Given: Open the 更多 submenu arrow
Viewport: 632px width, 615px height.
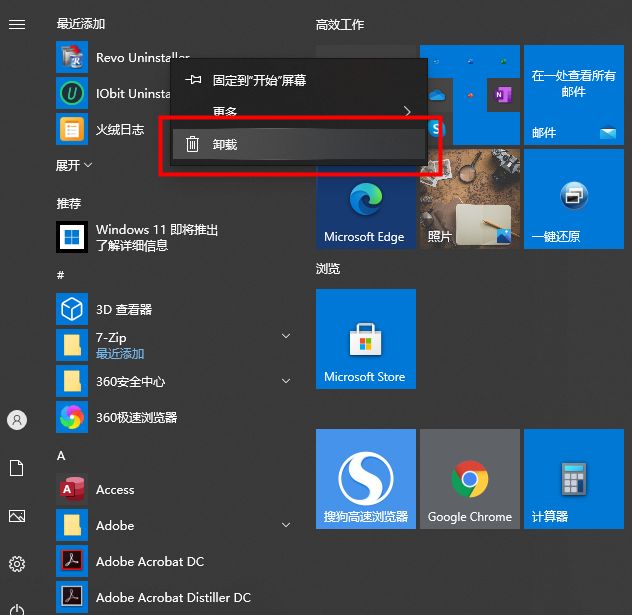Looking at the screenshot, I should [407, 111].
